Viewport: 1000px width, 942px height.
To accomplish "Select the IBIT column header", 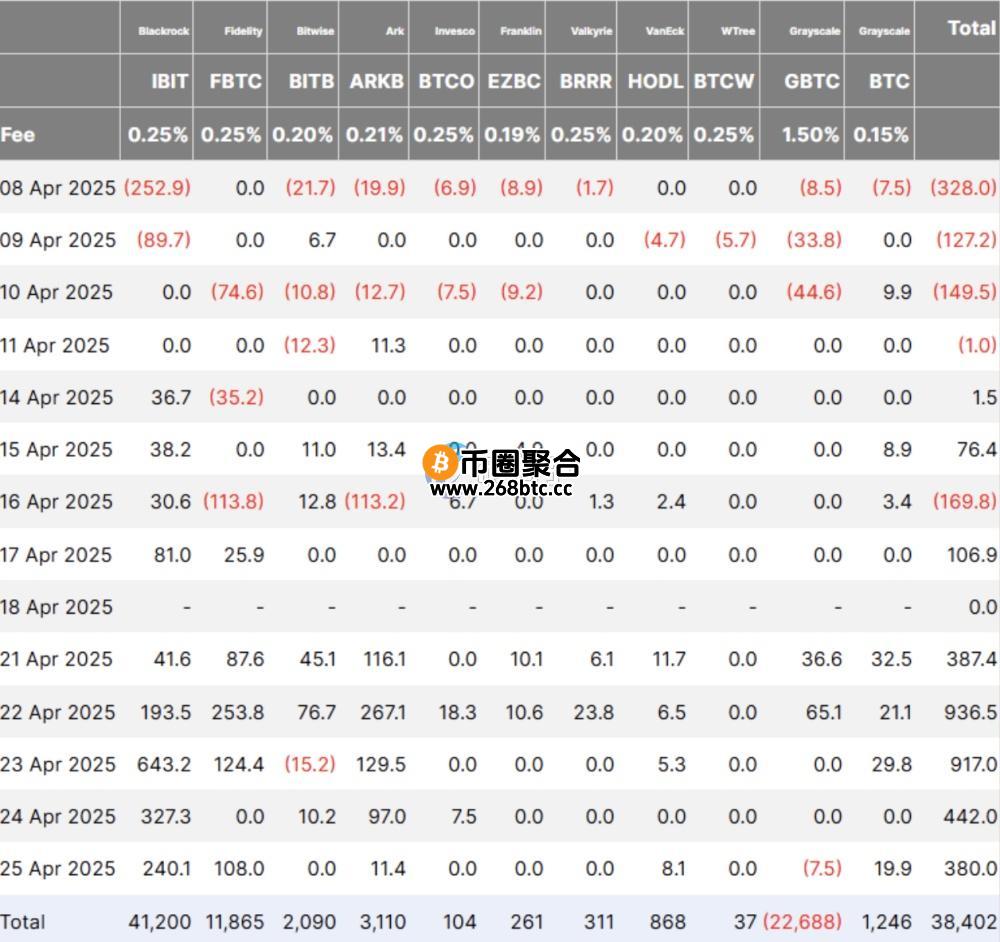I will 170,82.
